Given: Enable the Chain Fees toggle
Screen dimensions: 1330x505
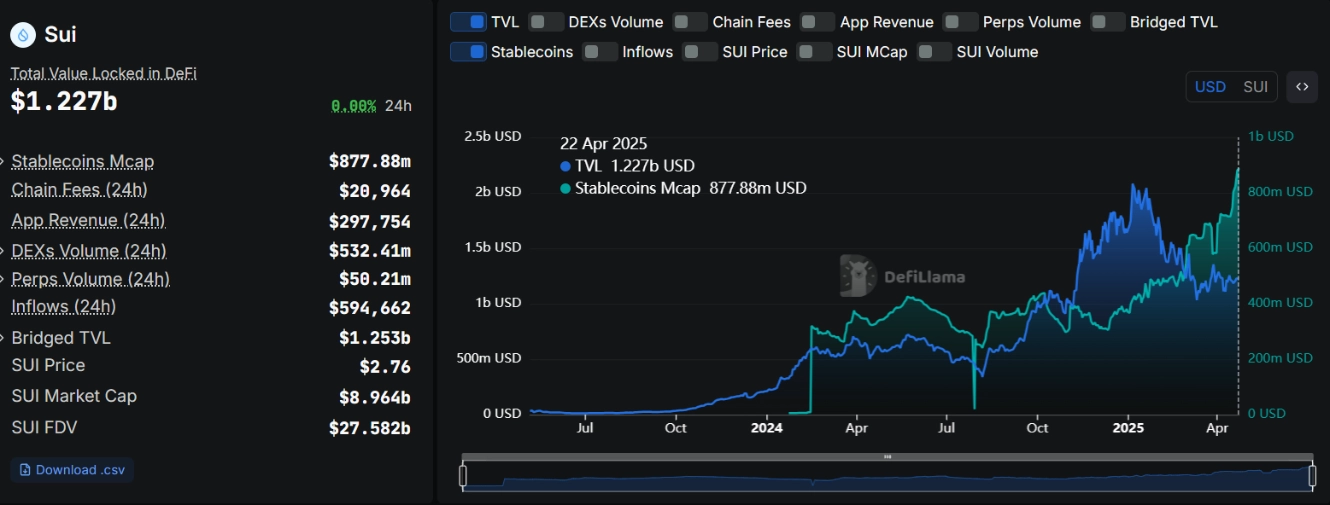Looking at the screenshot, I should (x=690, y=22).
